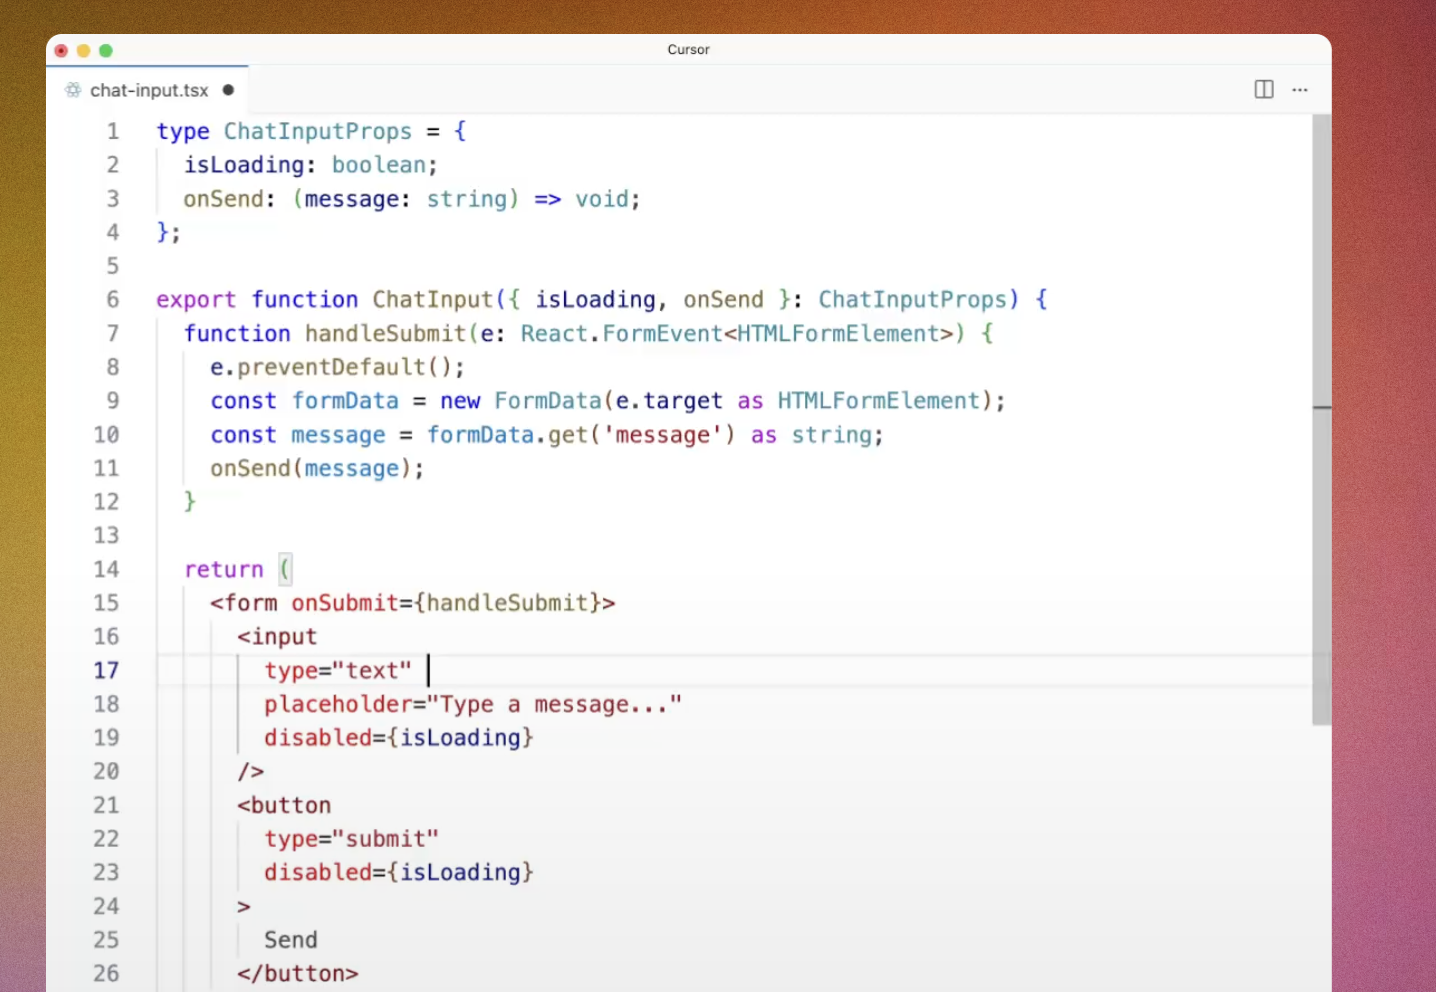Click "<form" tag on line 15
The width and height of the screenshot is (1436, 992).
(244, 603)
